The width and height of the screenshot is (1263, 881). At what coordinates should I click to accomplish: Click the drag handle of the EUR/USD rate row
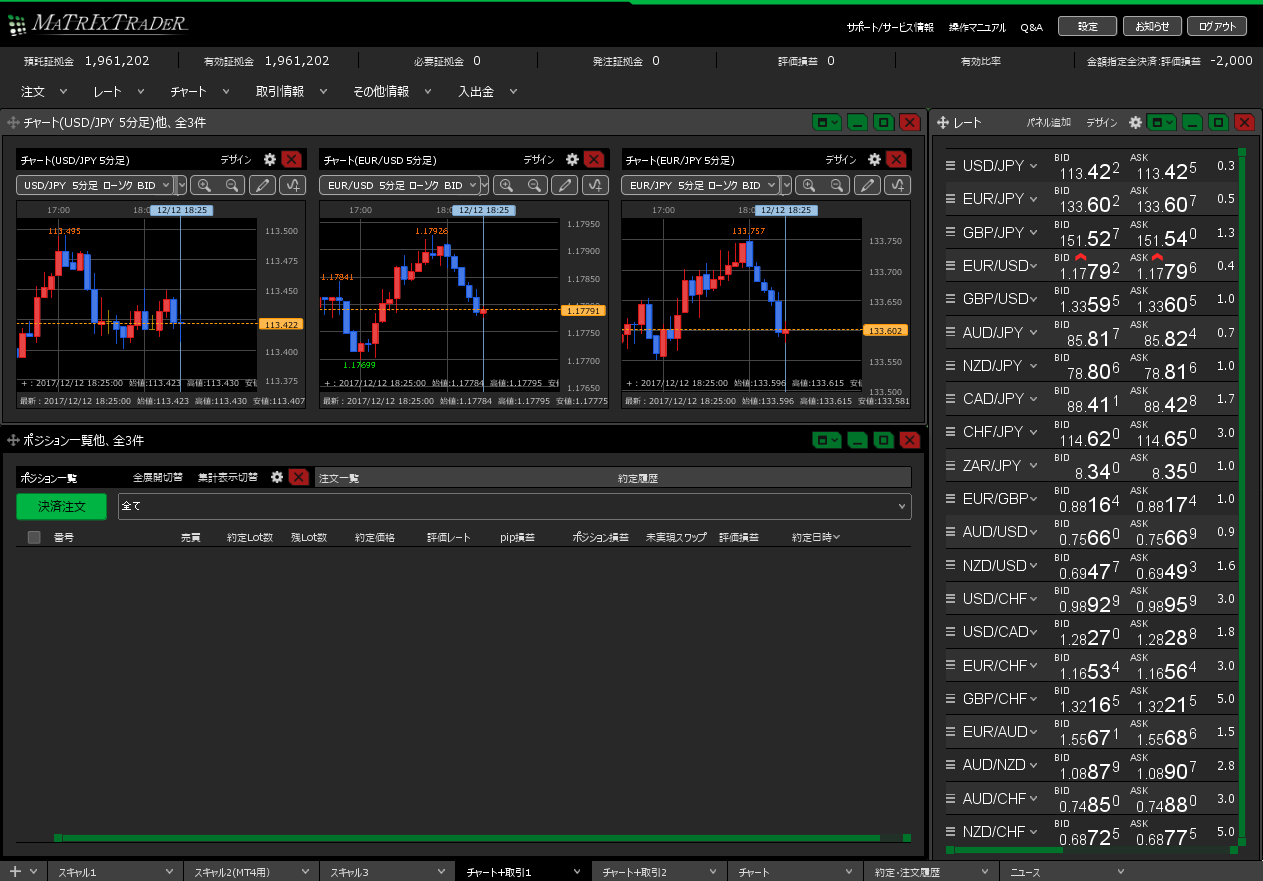952,266
